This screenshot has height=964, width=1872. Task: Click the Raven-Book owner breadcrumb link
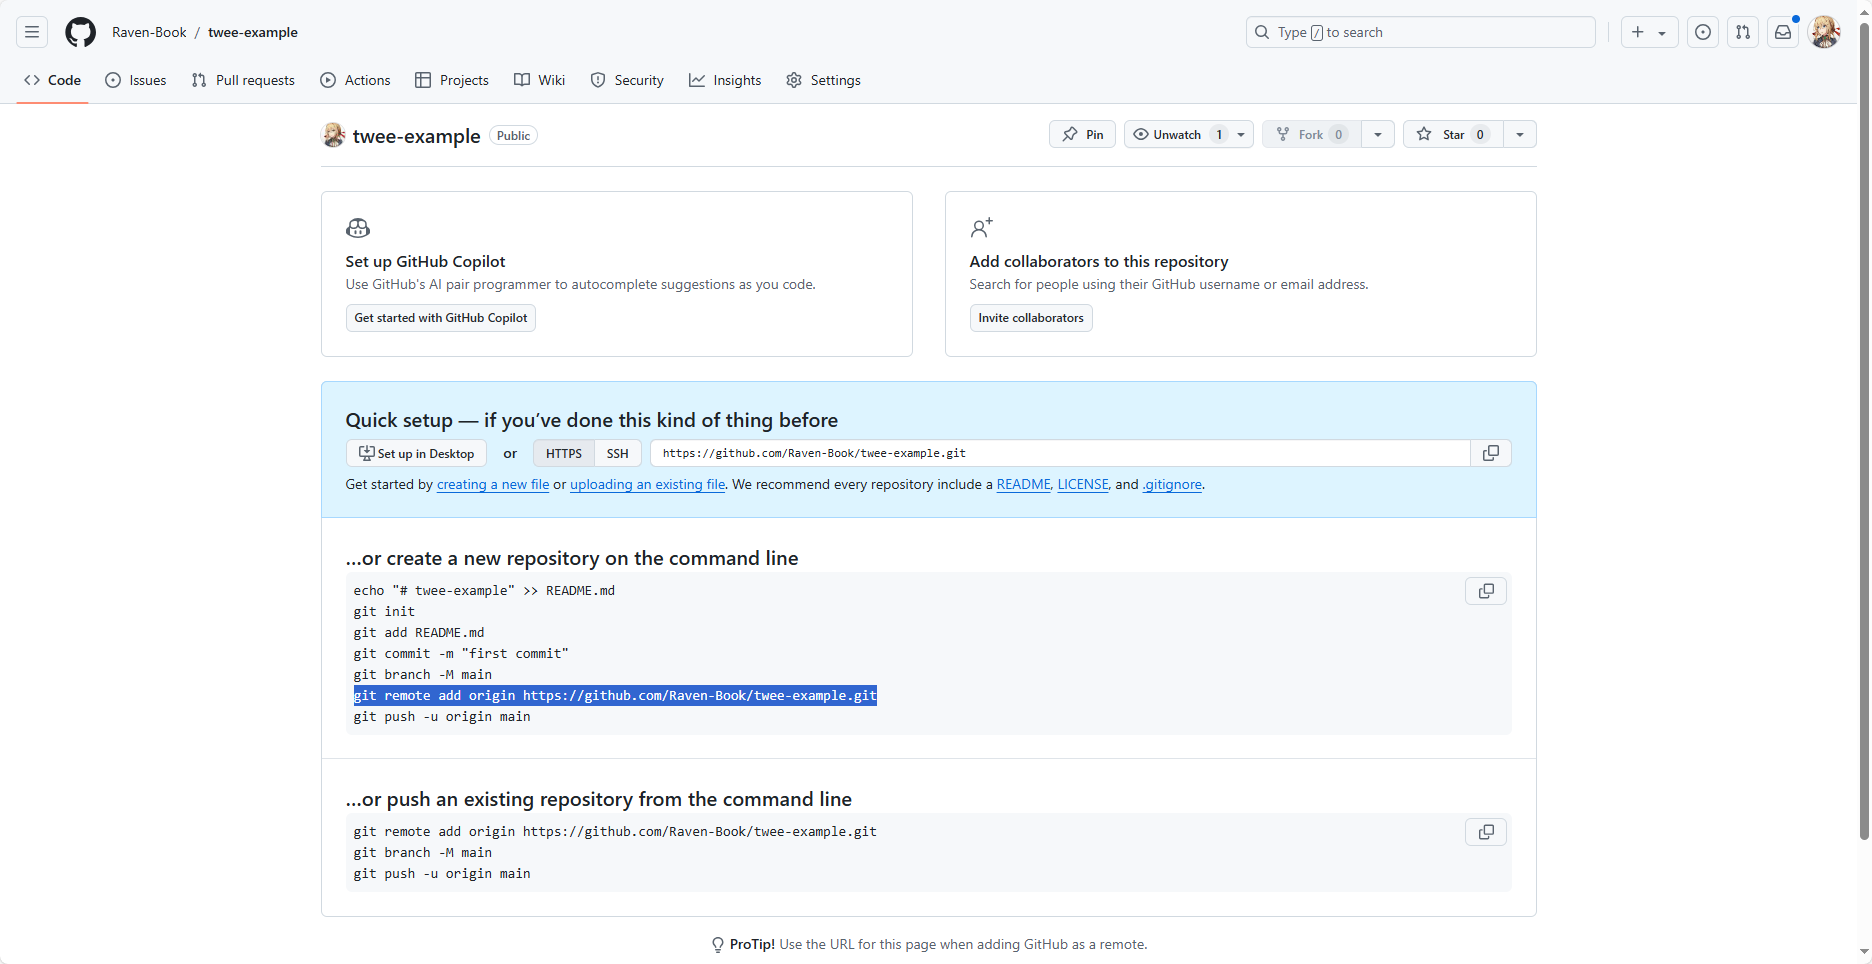click(149, 32)
